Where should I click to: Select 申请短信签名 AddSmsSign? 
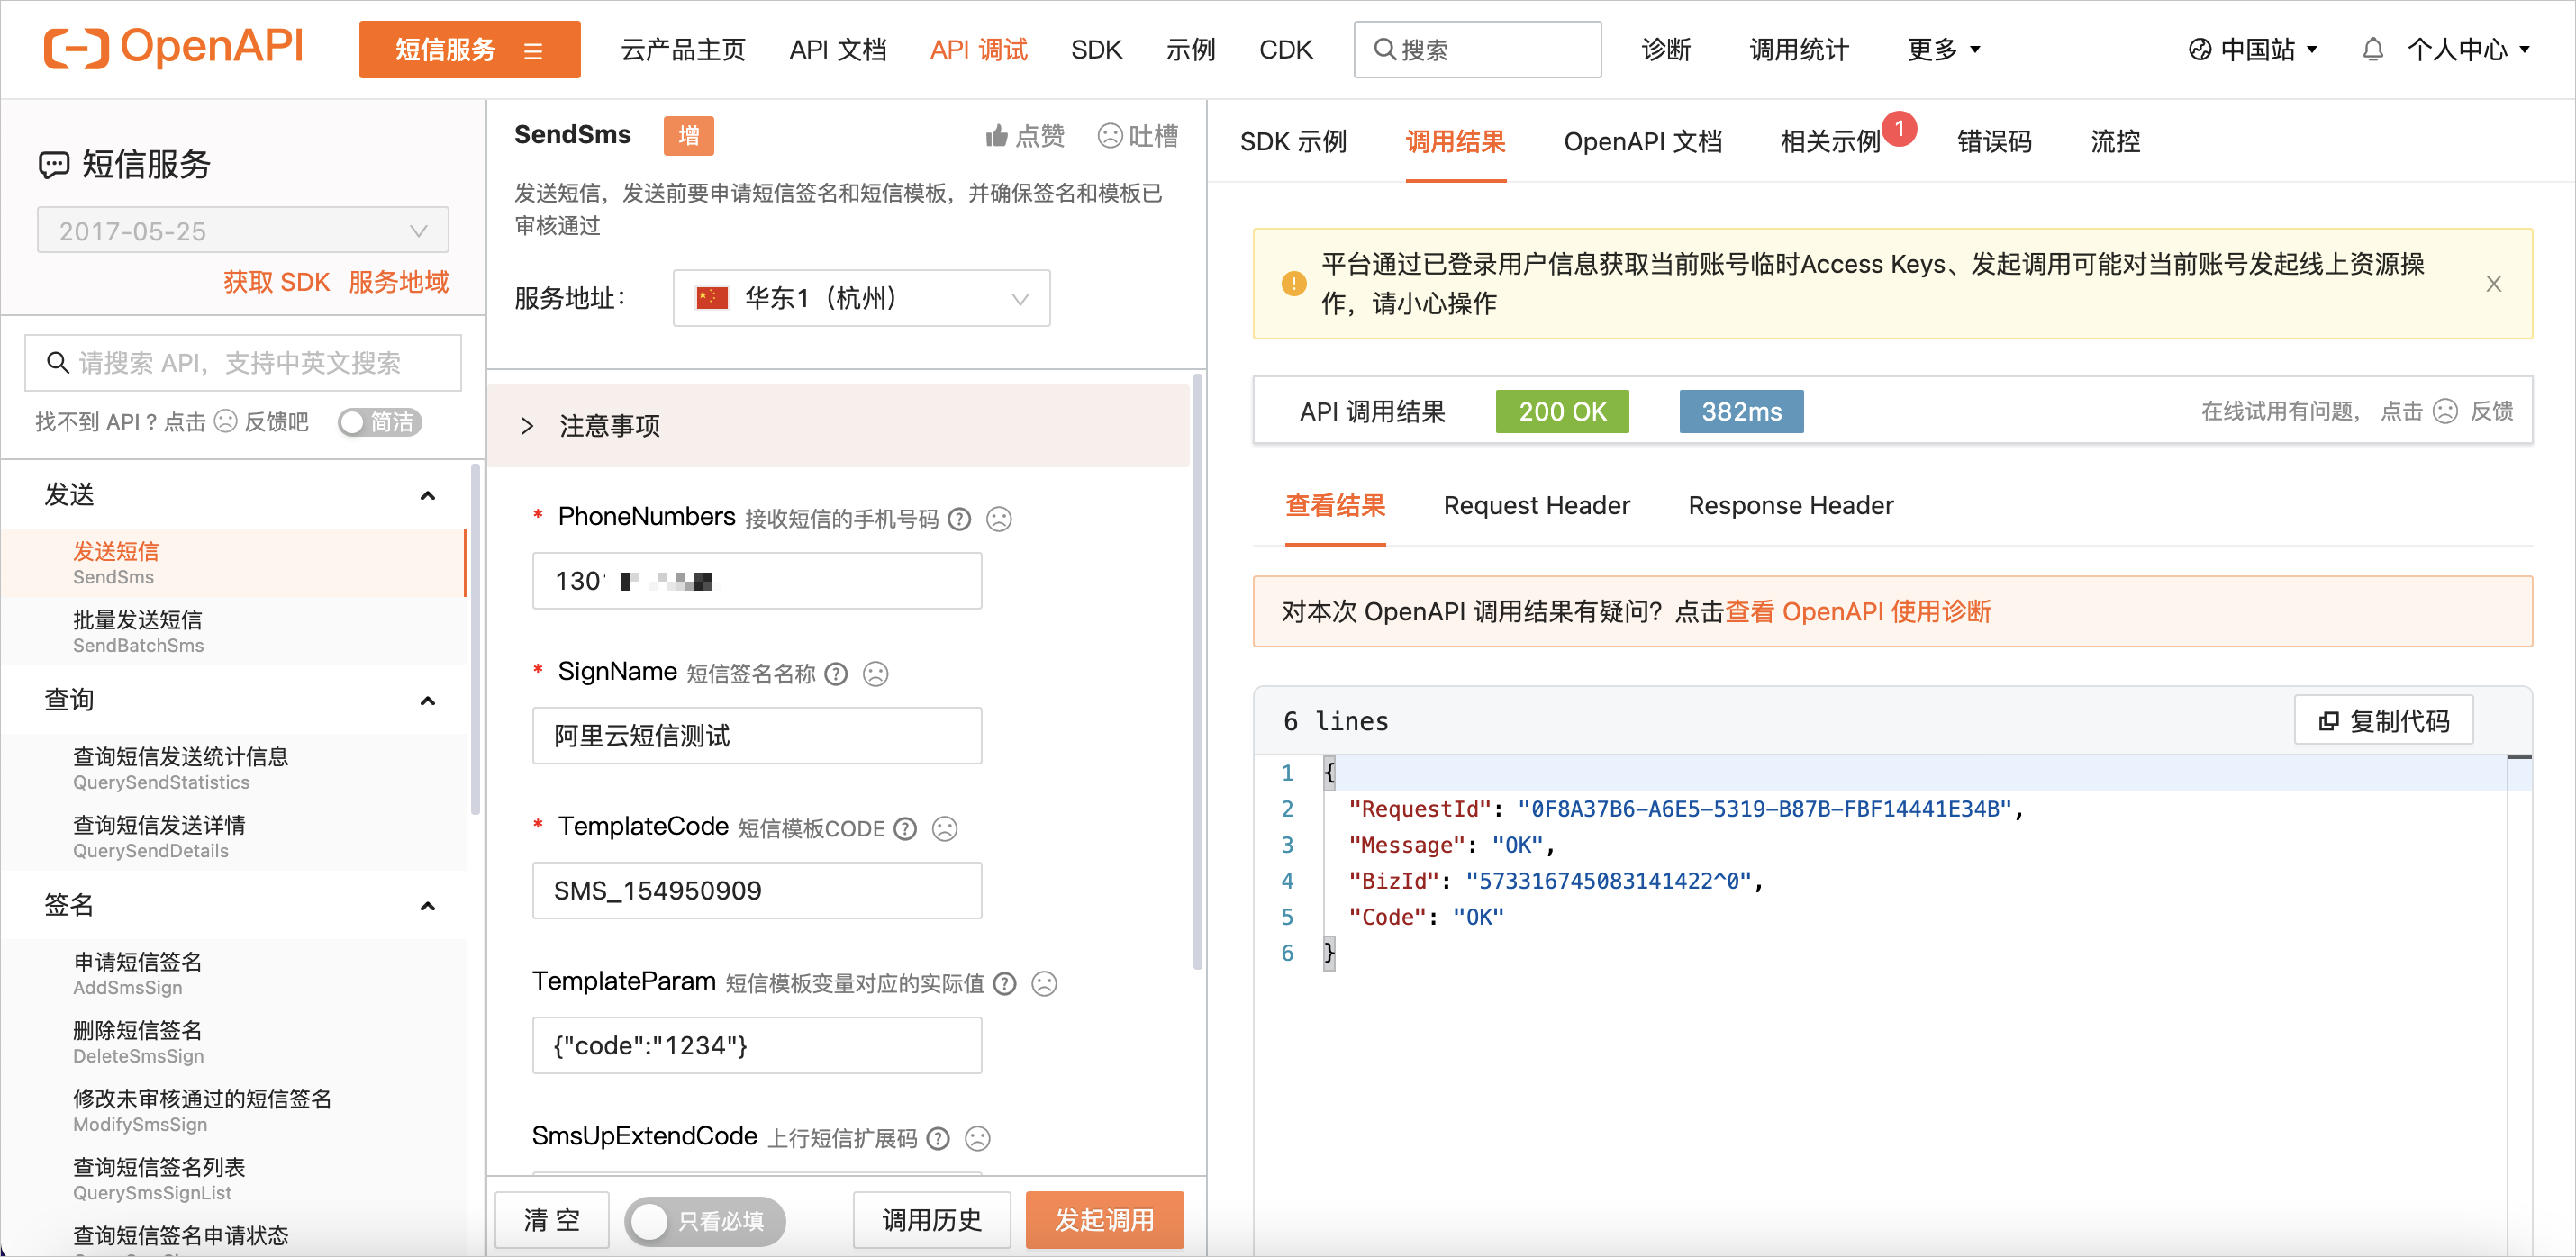click(234, 974)
